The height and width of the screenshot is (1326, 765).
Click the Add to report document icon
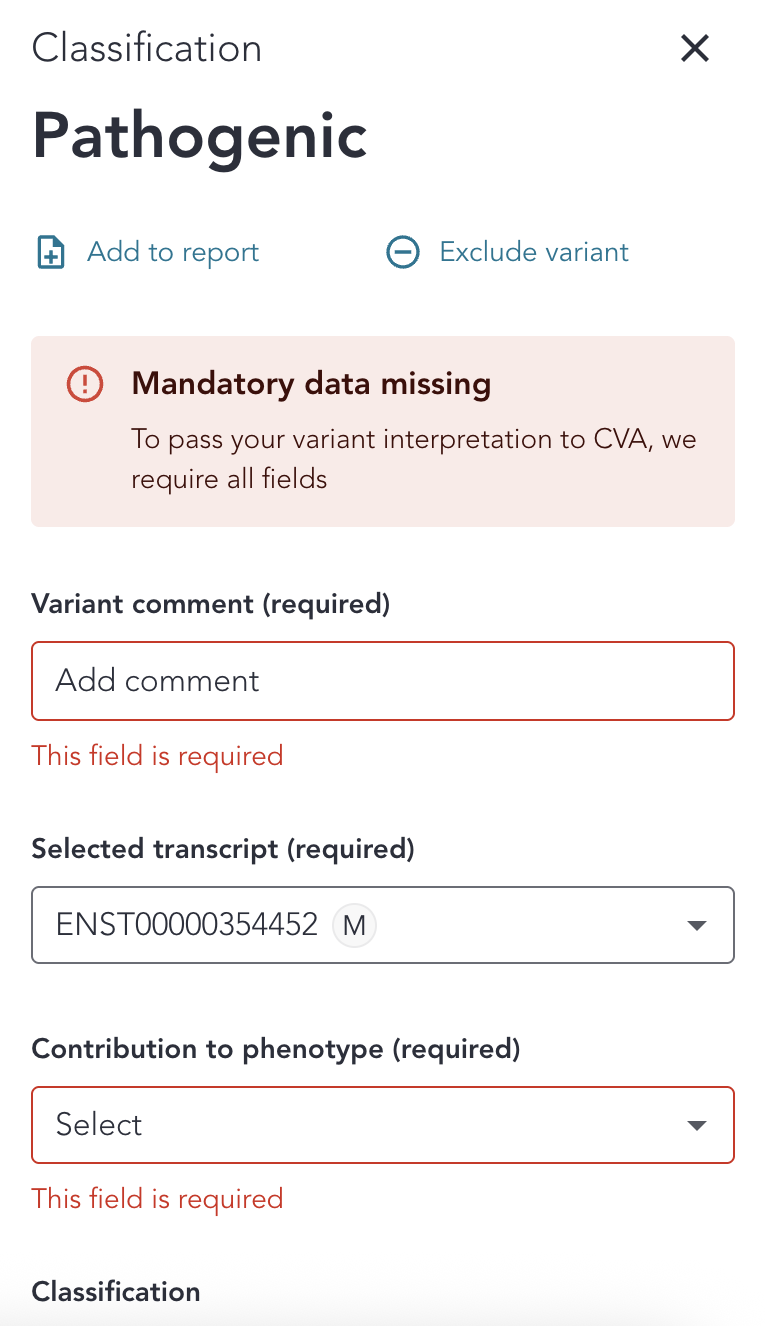pyautogui.click(x=51, y=252)
